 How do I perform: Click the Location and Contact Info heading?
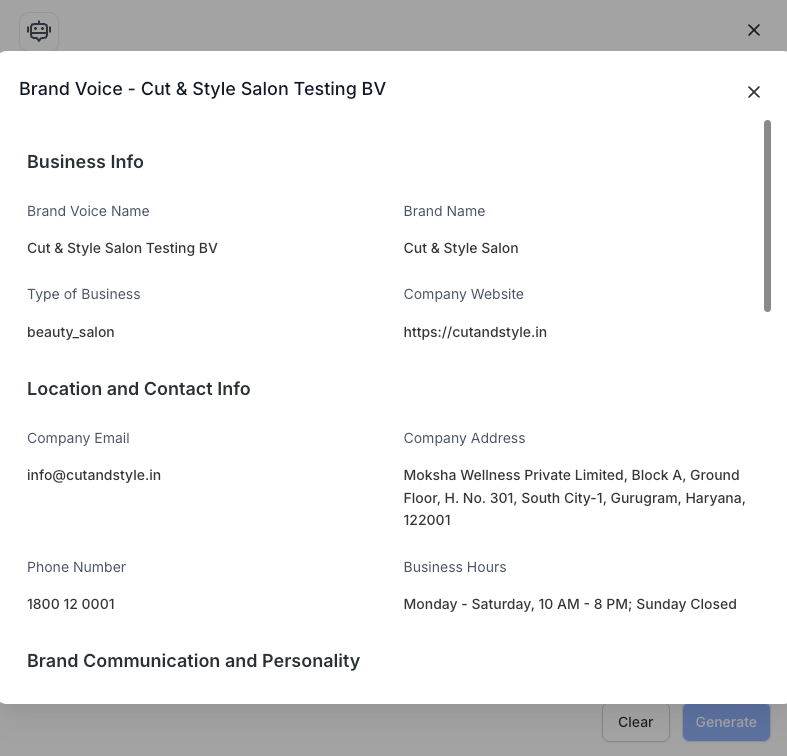tap(139, 389)
